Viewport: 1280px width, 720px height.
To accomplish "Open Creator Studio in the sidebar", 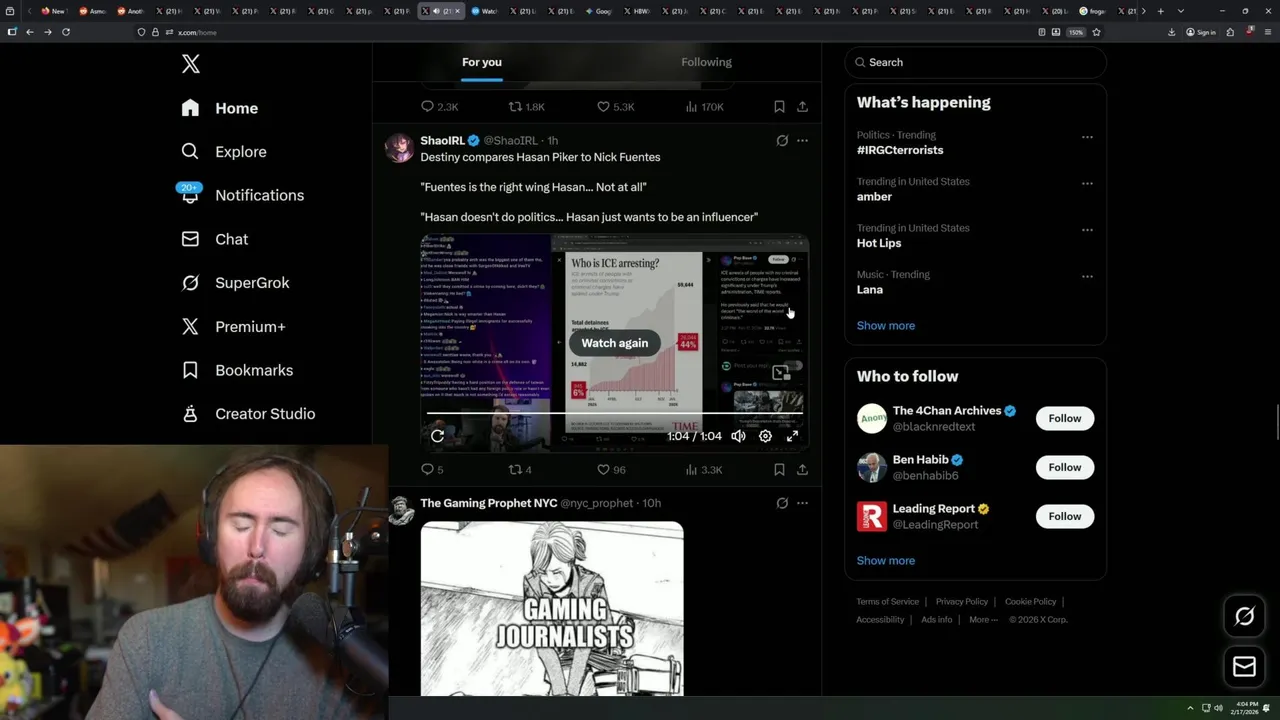I will click(x=248, y=414).
